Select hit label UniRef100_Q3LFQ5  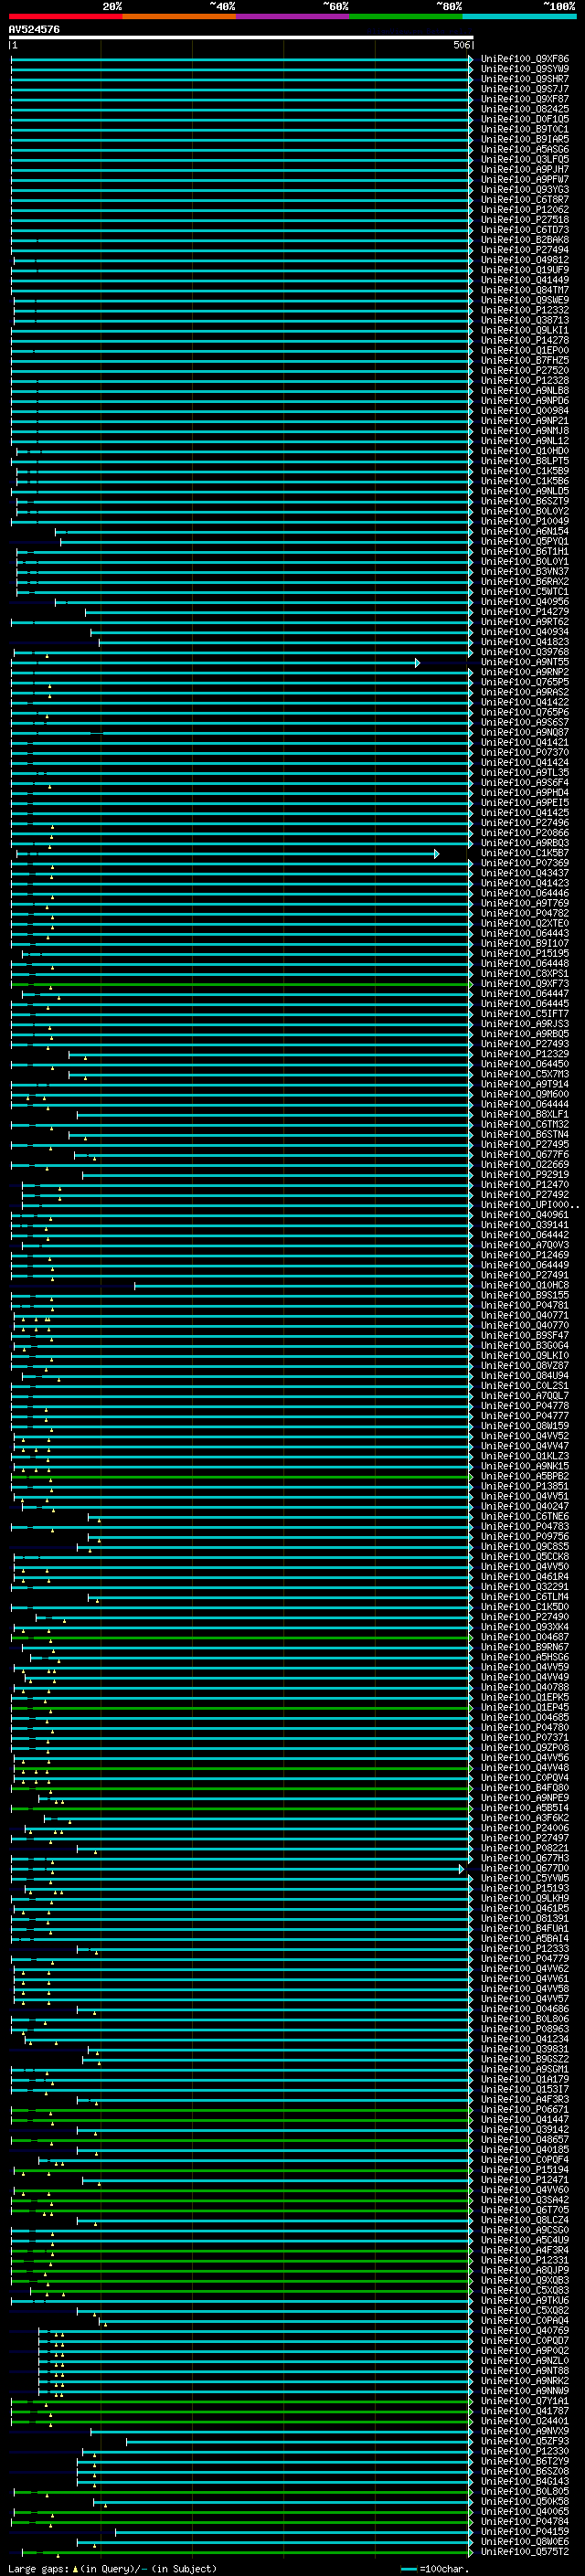click(525, 159)
